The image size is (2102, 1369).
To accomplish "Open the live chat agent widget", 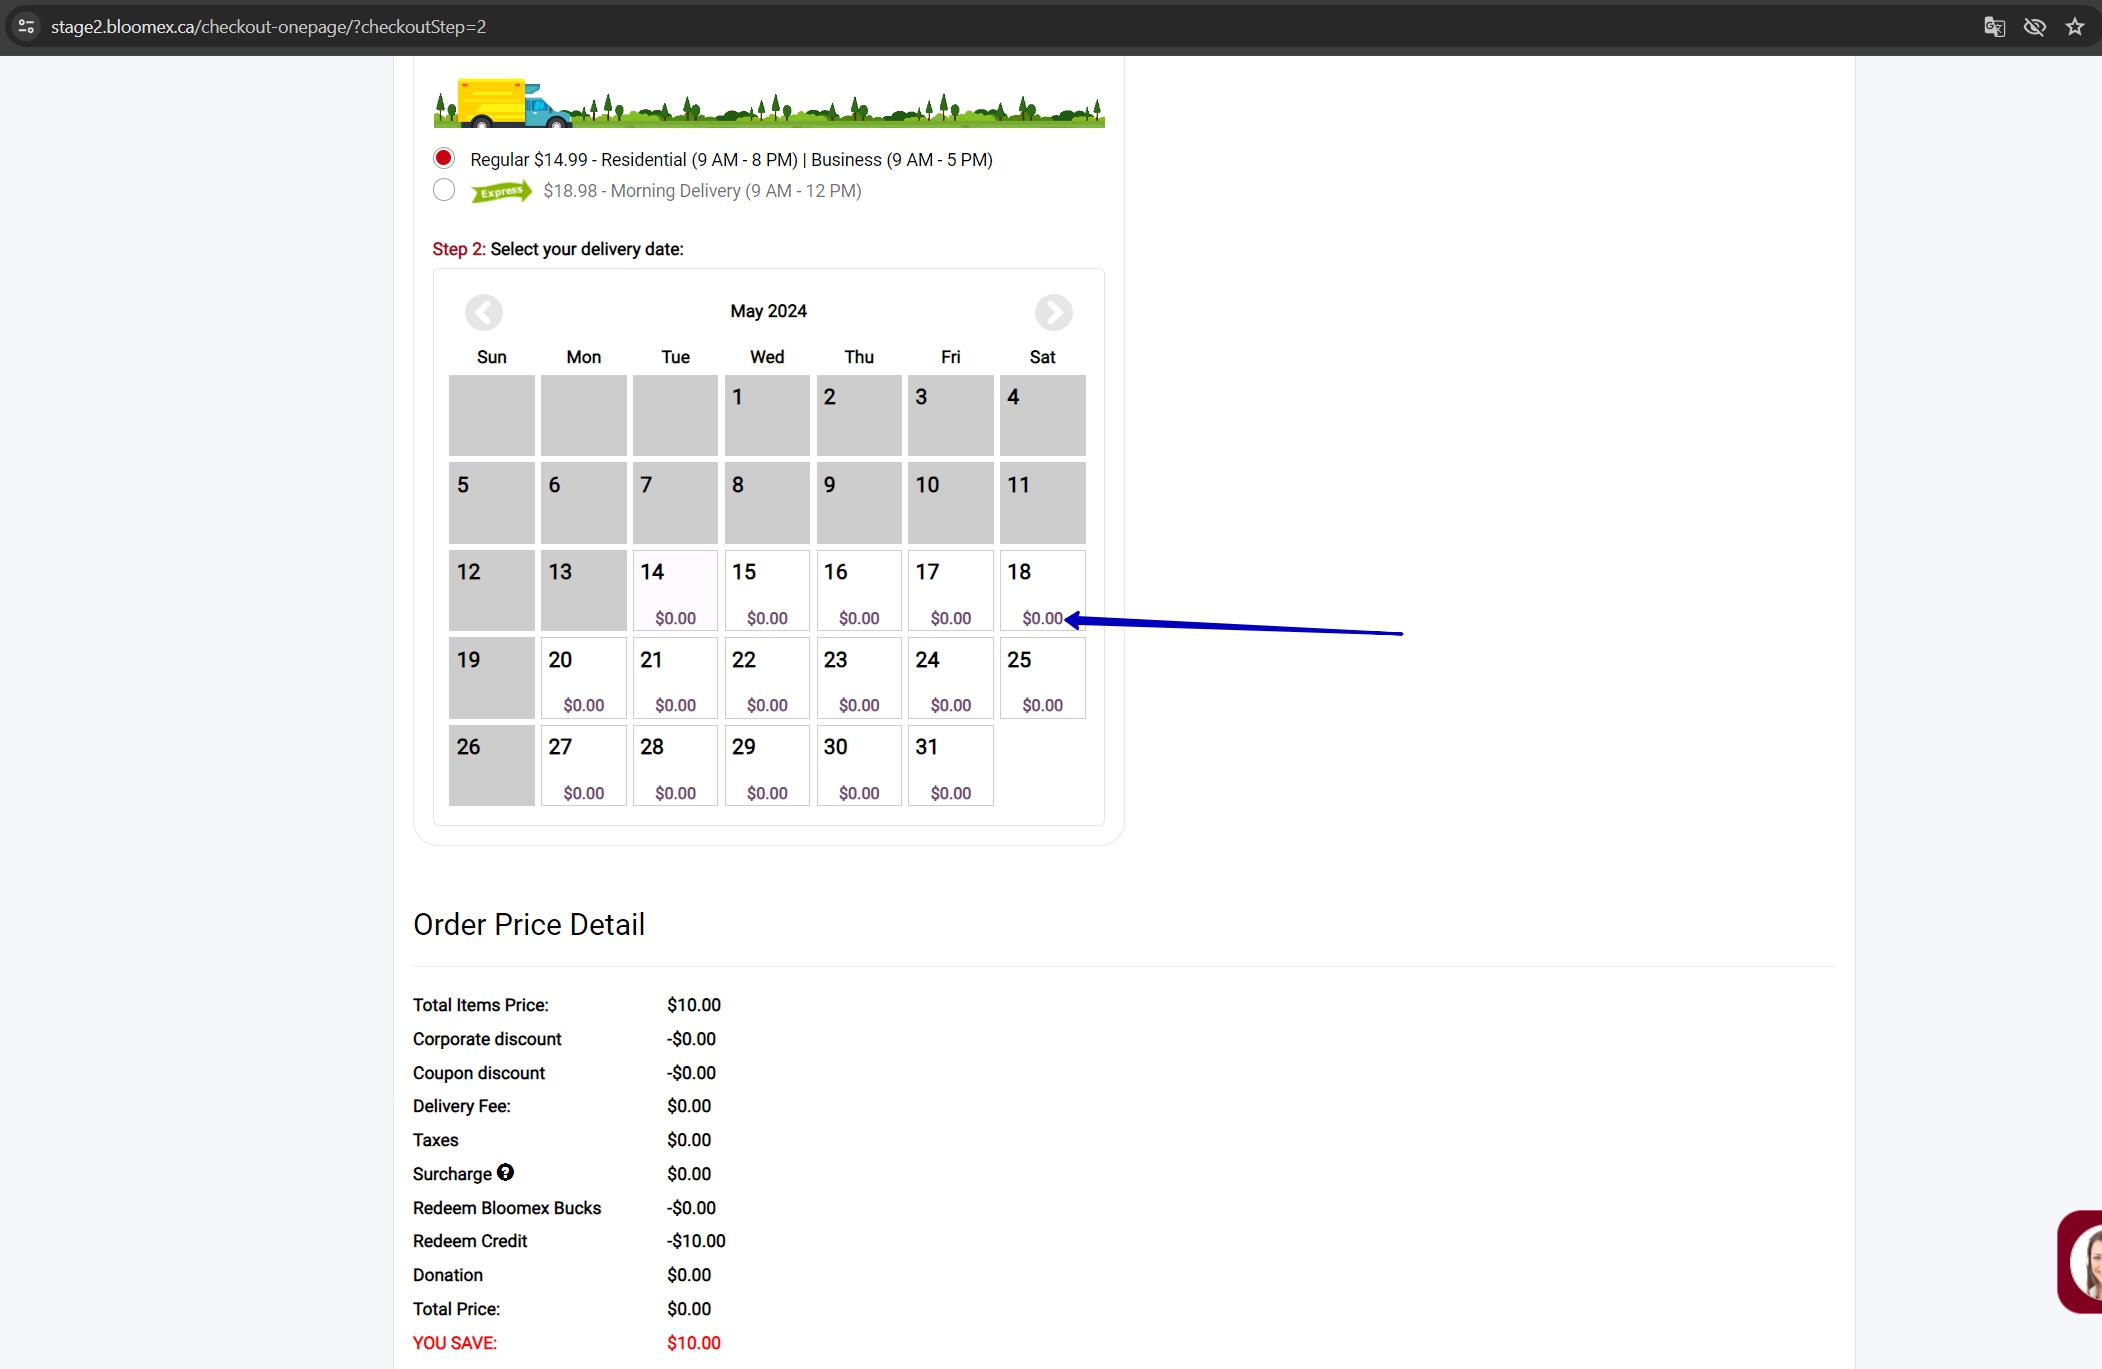I will [x=2080, y=1262].
